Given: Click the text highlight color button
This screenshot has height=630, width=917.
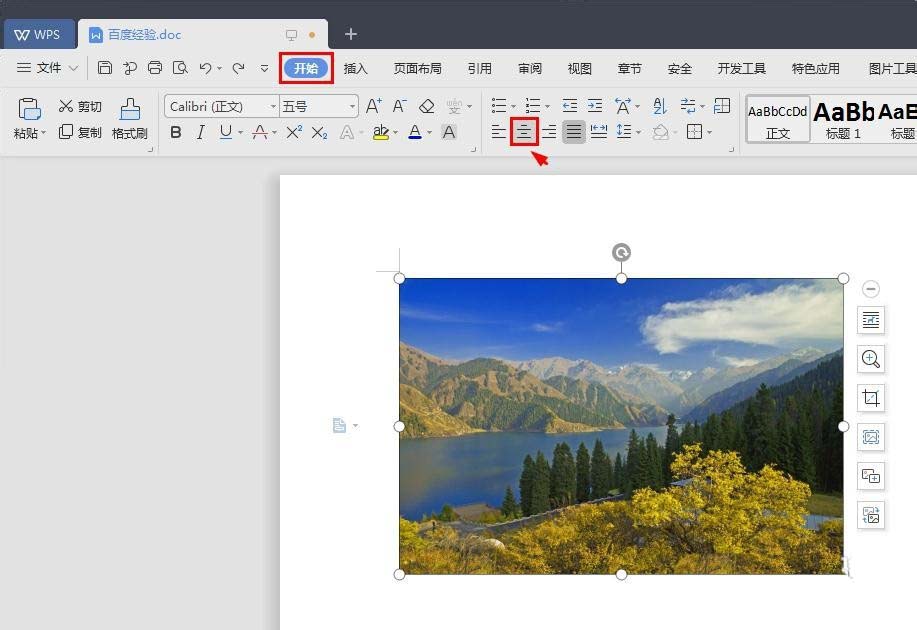Looking at the screenshot, I should pyautogui.click(x=380, y=132).
